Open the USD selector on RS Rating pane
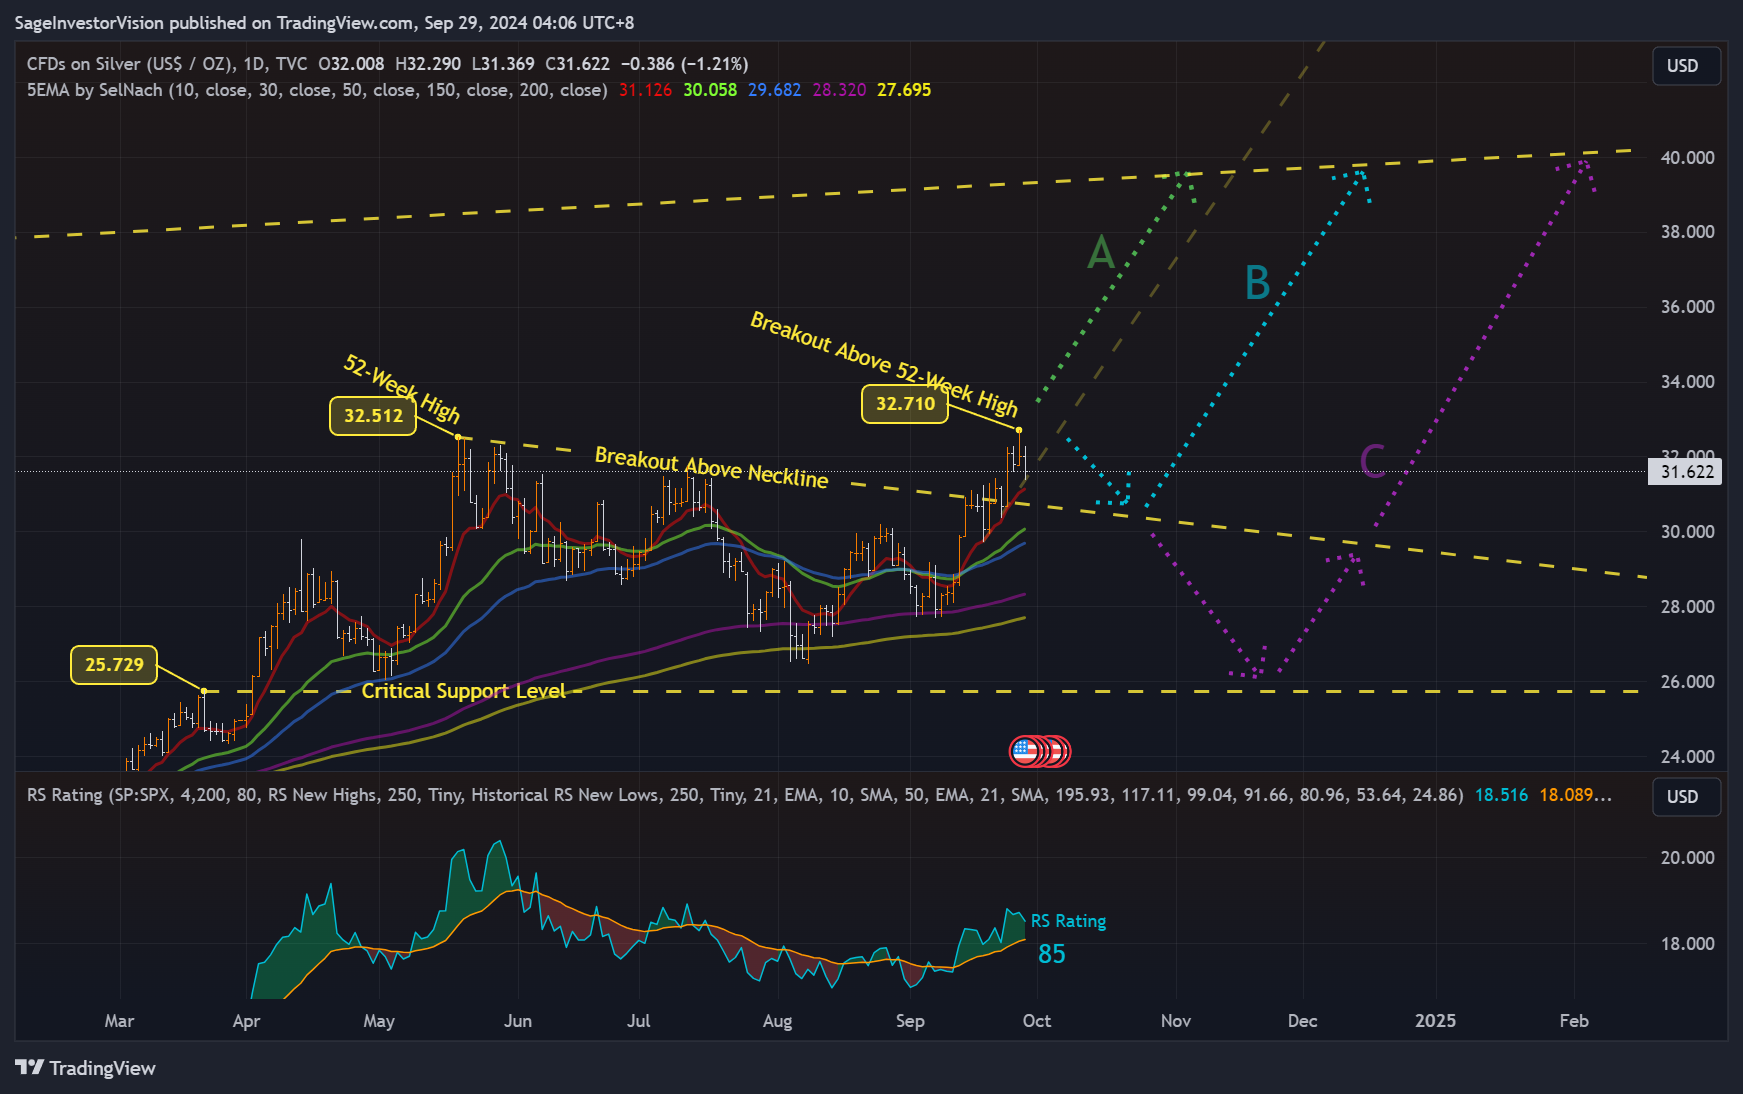This screenshot has width=1743, height=1094. (x=1686, y=797)
